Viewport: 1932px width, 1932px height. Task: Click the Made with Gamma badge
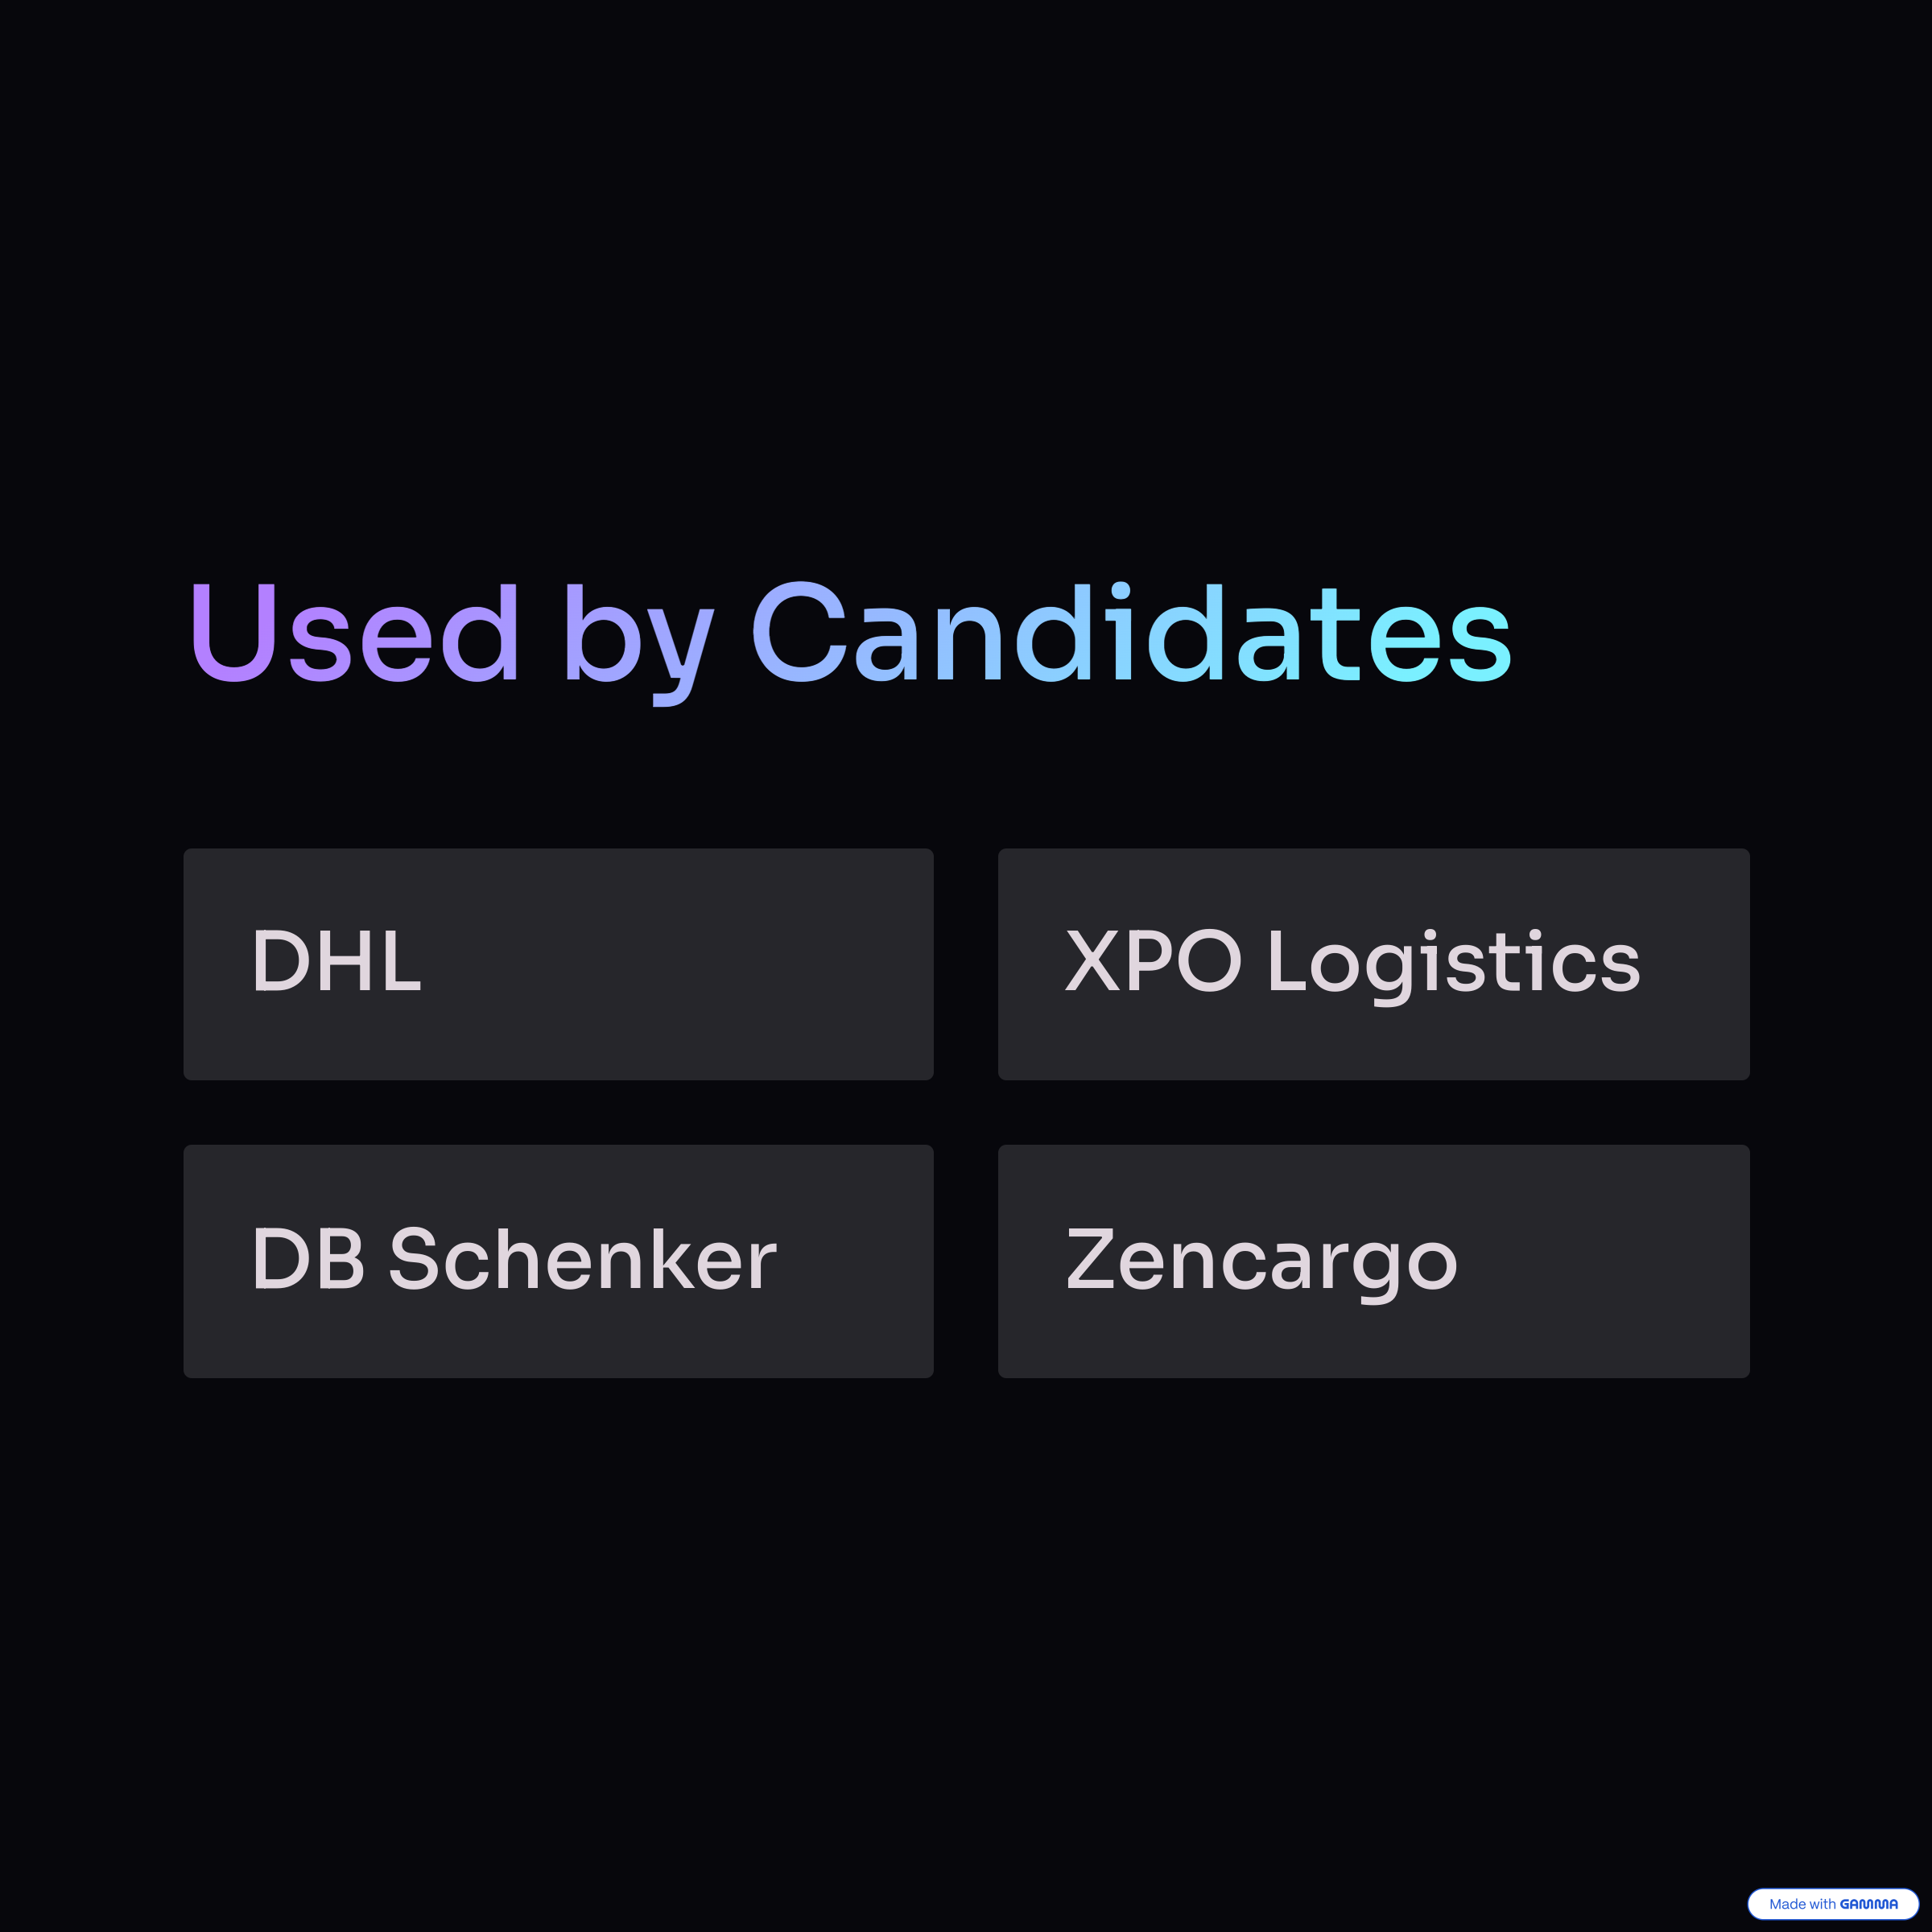pyautogui.click(x=1832, y=1903)
